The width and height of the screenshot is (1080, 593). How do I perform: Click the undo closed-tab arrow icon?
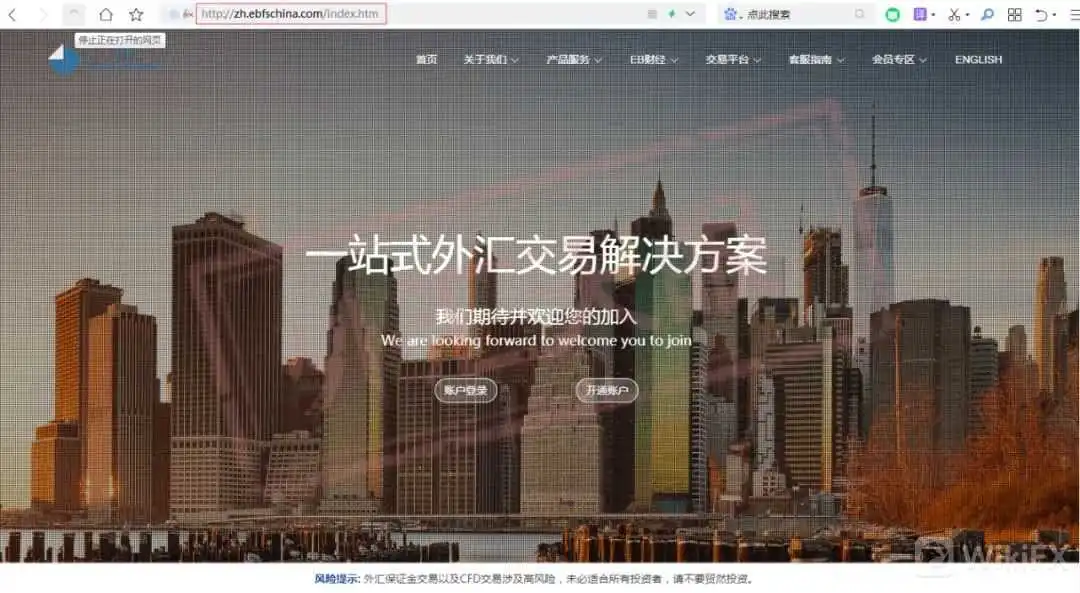[x=1041, y=14]
